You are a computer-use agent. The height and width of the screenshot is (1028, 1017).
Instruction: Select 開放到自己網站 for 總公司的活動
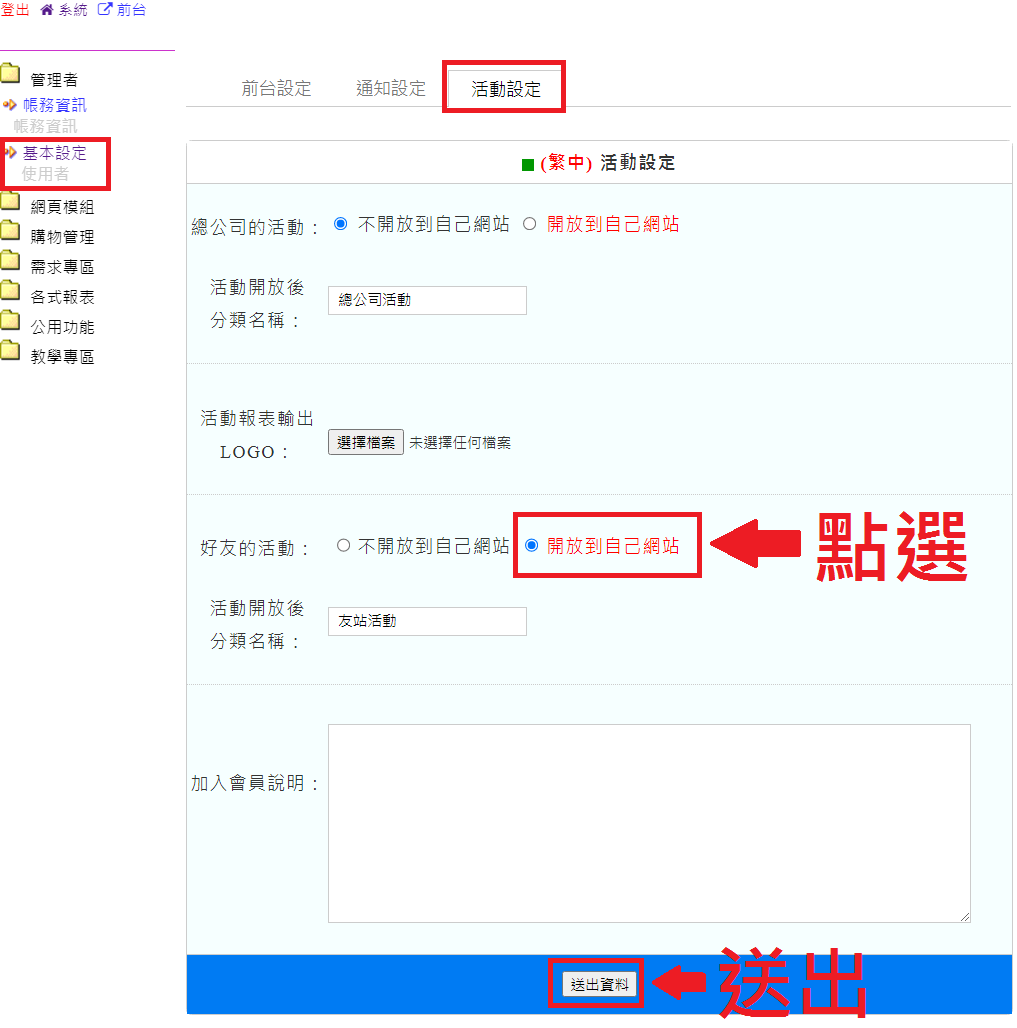pos(530,224)
